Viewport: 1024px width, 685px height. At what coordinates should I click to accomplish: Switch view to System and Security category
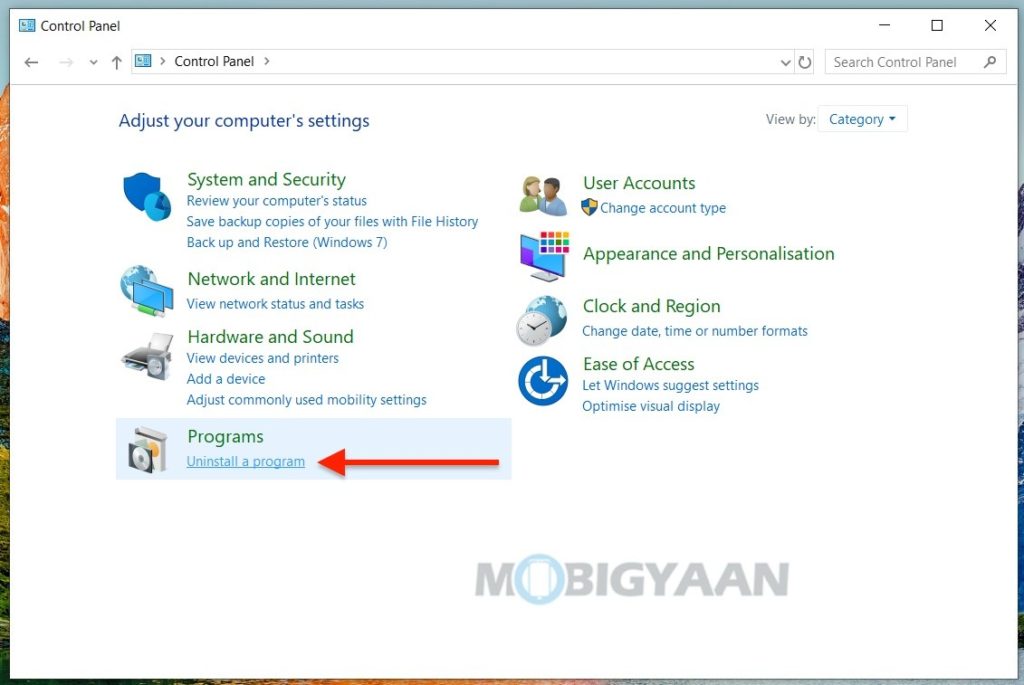click(266, 179)
